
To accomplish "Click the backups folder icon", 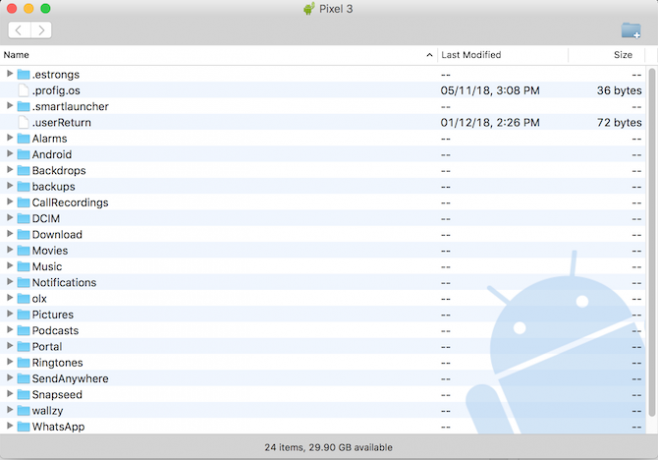I will 24,186.
